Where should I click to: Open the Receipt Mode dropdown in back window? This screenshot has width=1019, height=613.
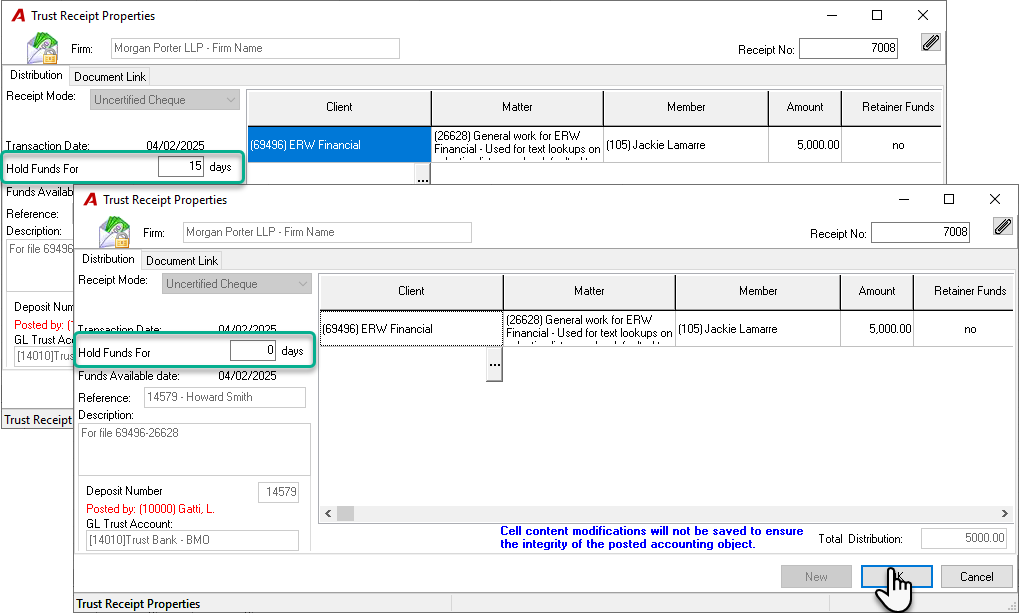tap(164, 100)
